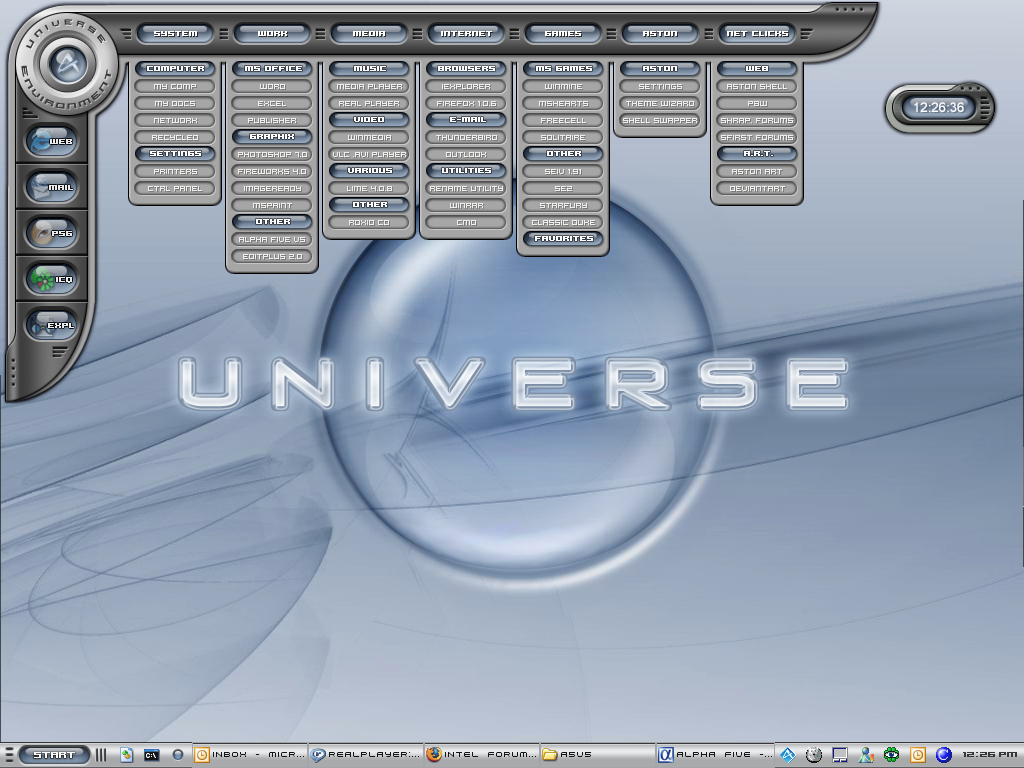Launch the MAIL shortcut in the side panel
1024x768 pixels.
coord(52,187)
